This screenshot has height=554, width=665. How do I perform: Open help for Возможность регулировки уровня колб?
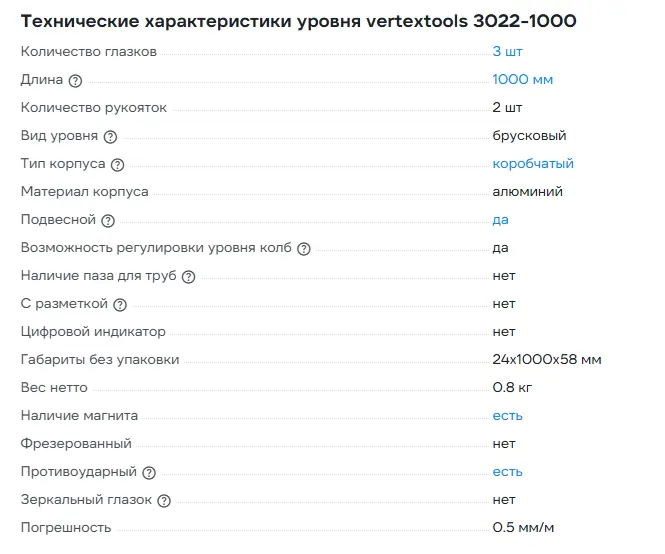coord(304,248)
